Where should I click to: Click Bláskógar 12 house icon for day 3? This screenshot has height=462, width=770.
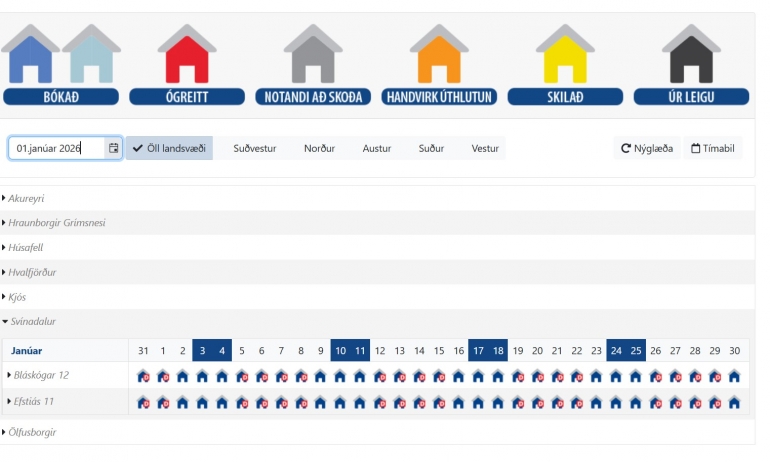[202, 376]
